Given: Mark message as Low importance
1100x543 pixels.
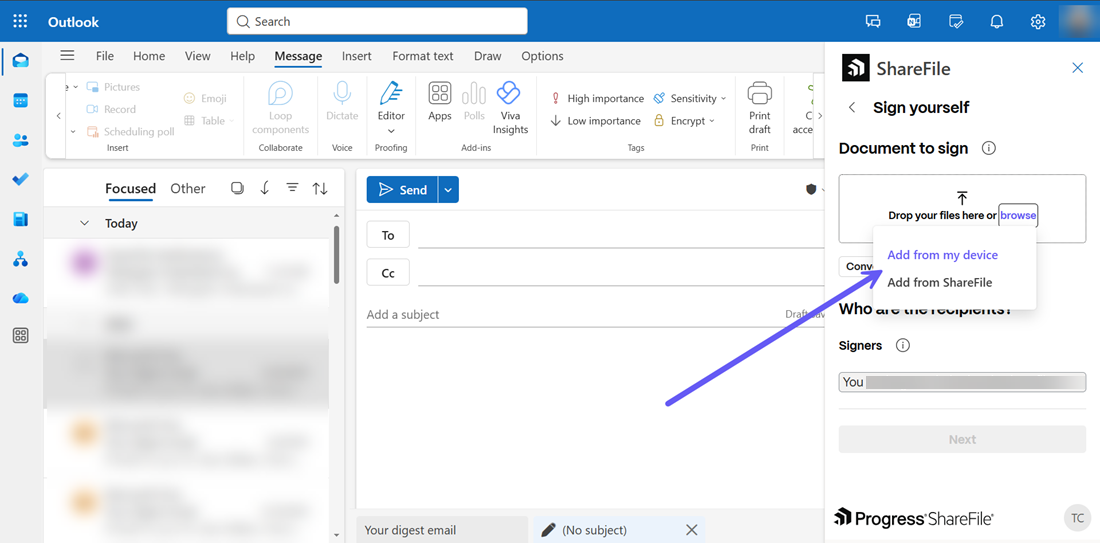Looking at the screenshot, I should (595, 121).
